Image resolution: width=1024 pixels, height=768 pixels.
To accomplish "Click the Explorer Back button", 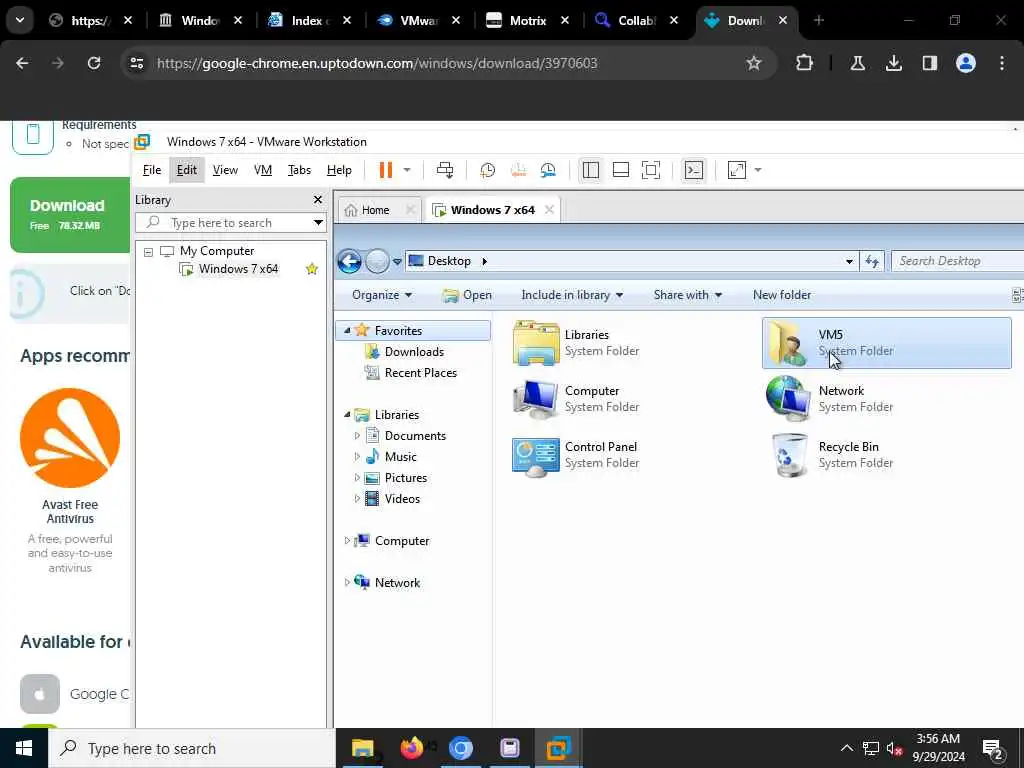I will (349, 261).
